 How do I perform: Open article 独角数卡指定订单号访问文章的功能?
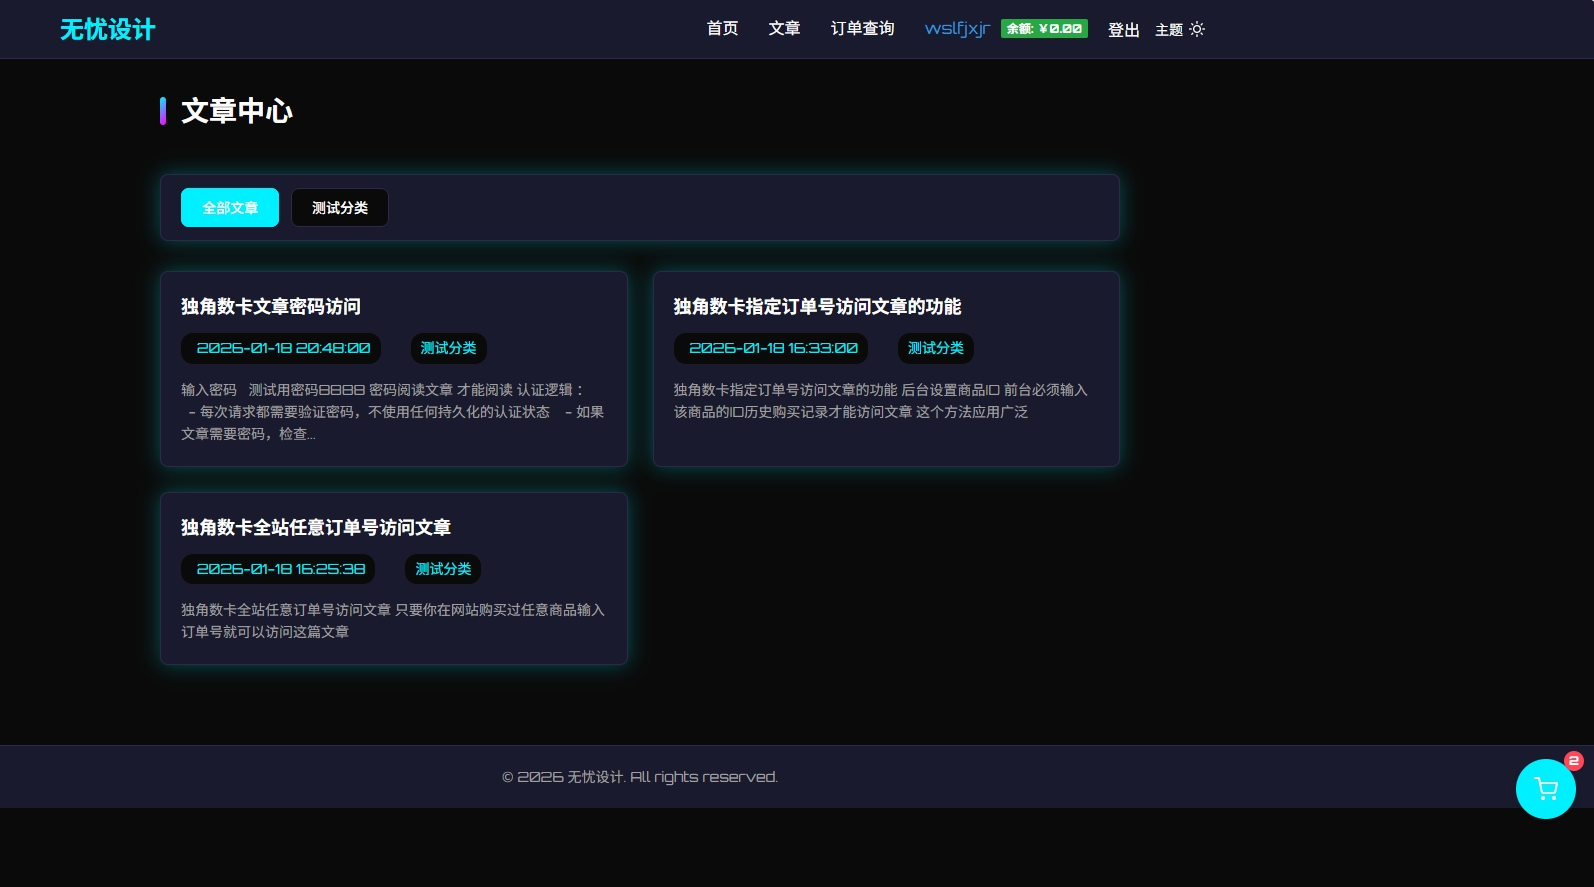[817, 307]
